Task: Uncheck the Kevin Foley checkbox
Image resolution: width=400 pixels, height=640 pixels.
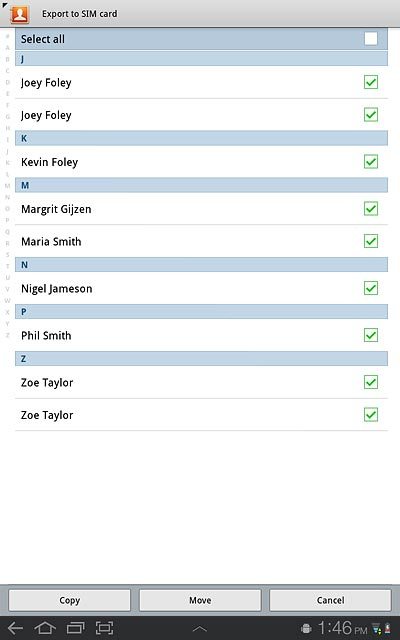Action: pyautogui.click(x=371, y=162)
